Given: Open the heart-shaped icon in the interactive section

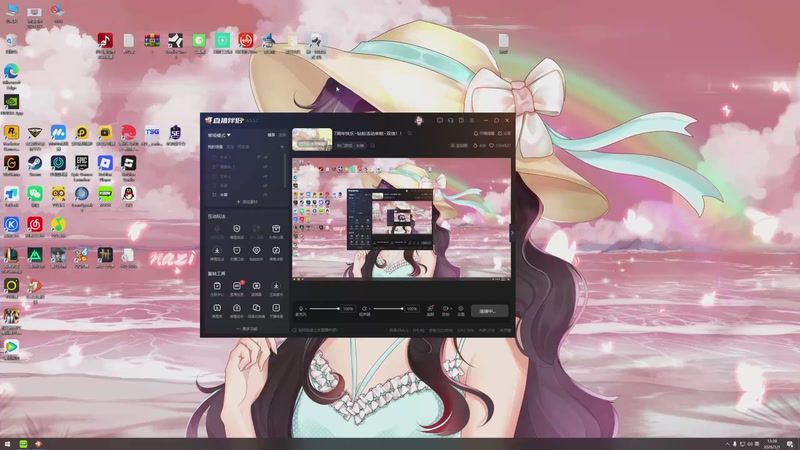Looking at the screenshot, I should [256, 253].
